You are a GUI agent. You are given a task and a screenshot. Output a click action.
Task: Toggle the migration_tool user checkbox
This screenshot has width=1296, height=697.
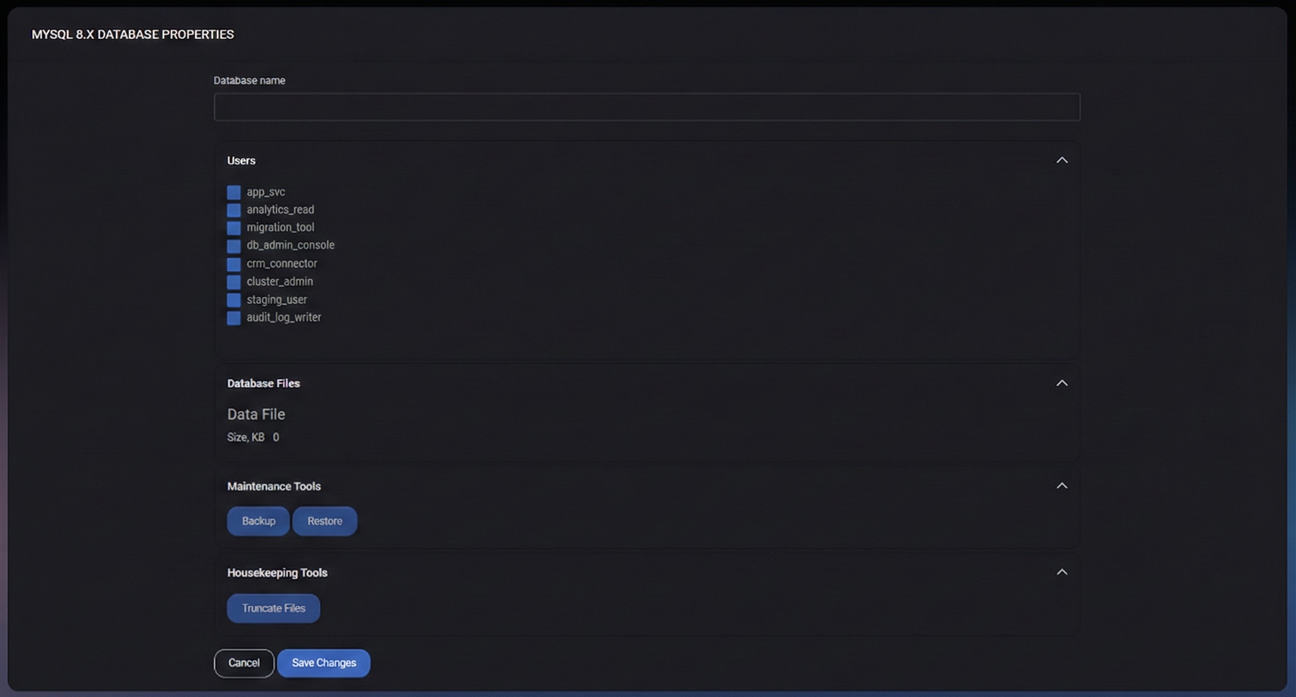point(233,228)
